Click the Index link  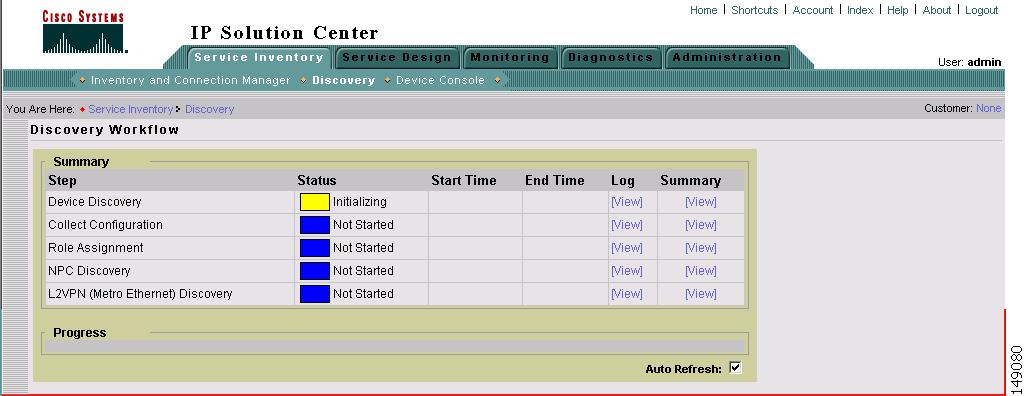click(x=860, y=10)
